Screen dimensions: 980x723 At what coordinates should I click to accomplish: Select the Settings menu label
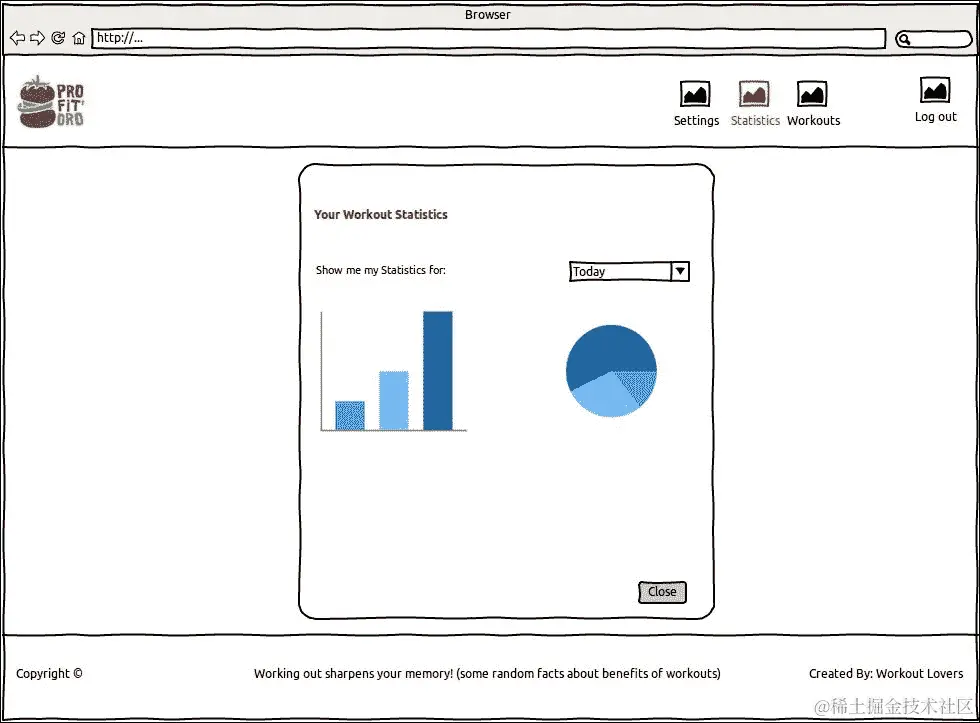(x=696, y=121)
